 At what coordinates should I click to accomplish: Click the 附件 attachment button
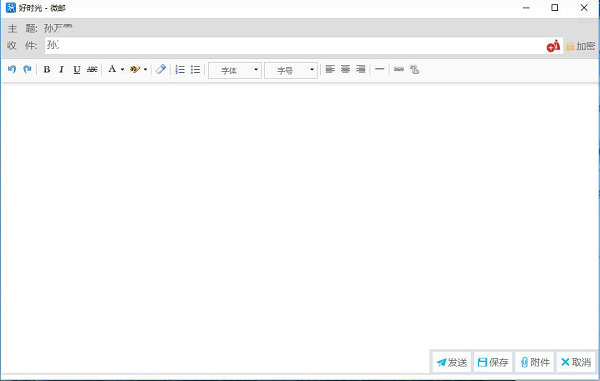[535, 362]
